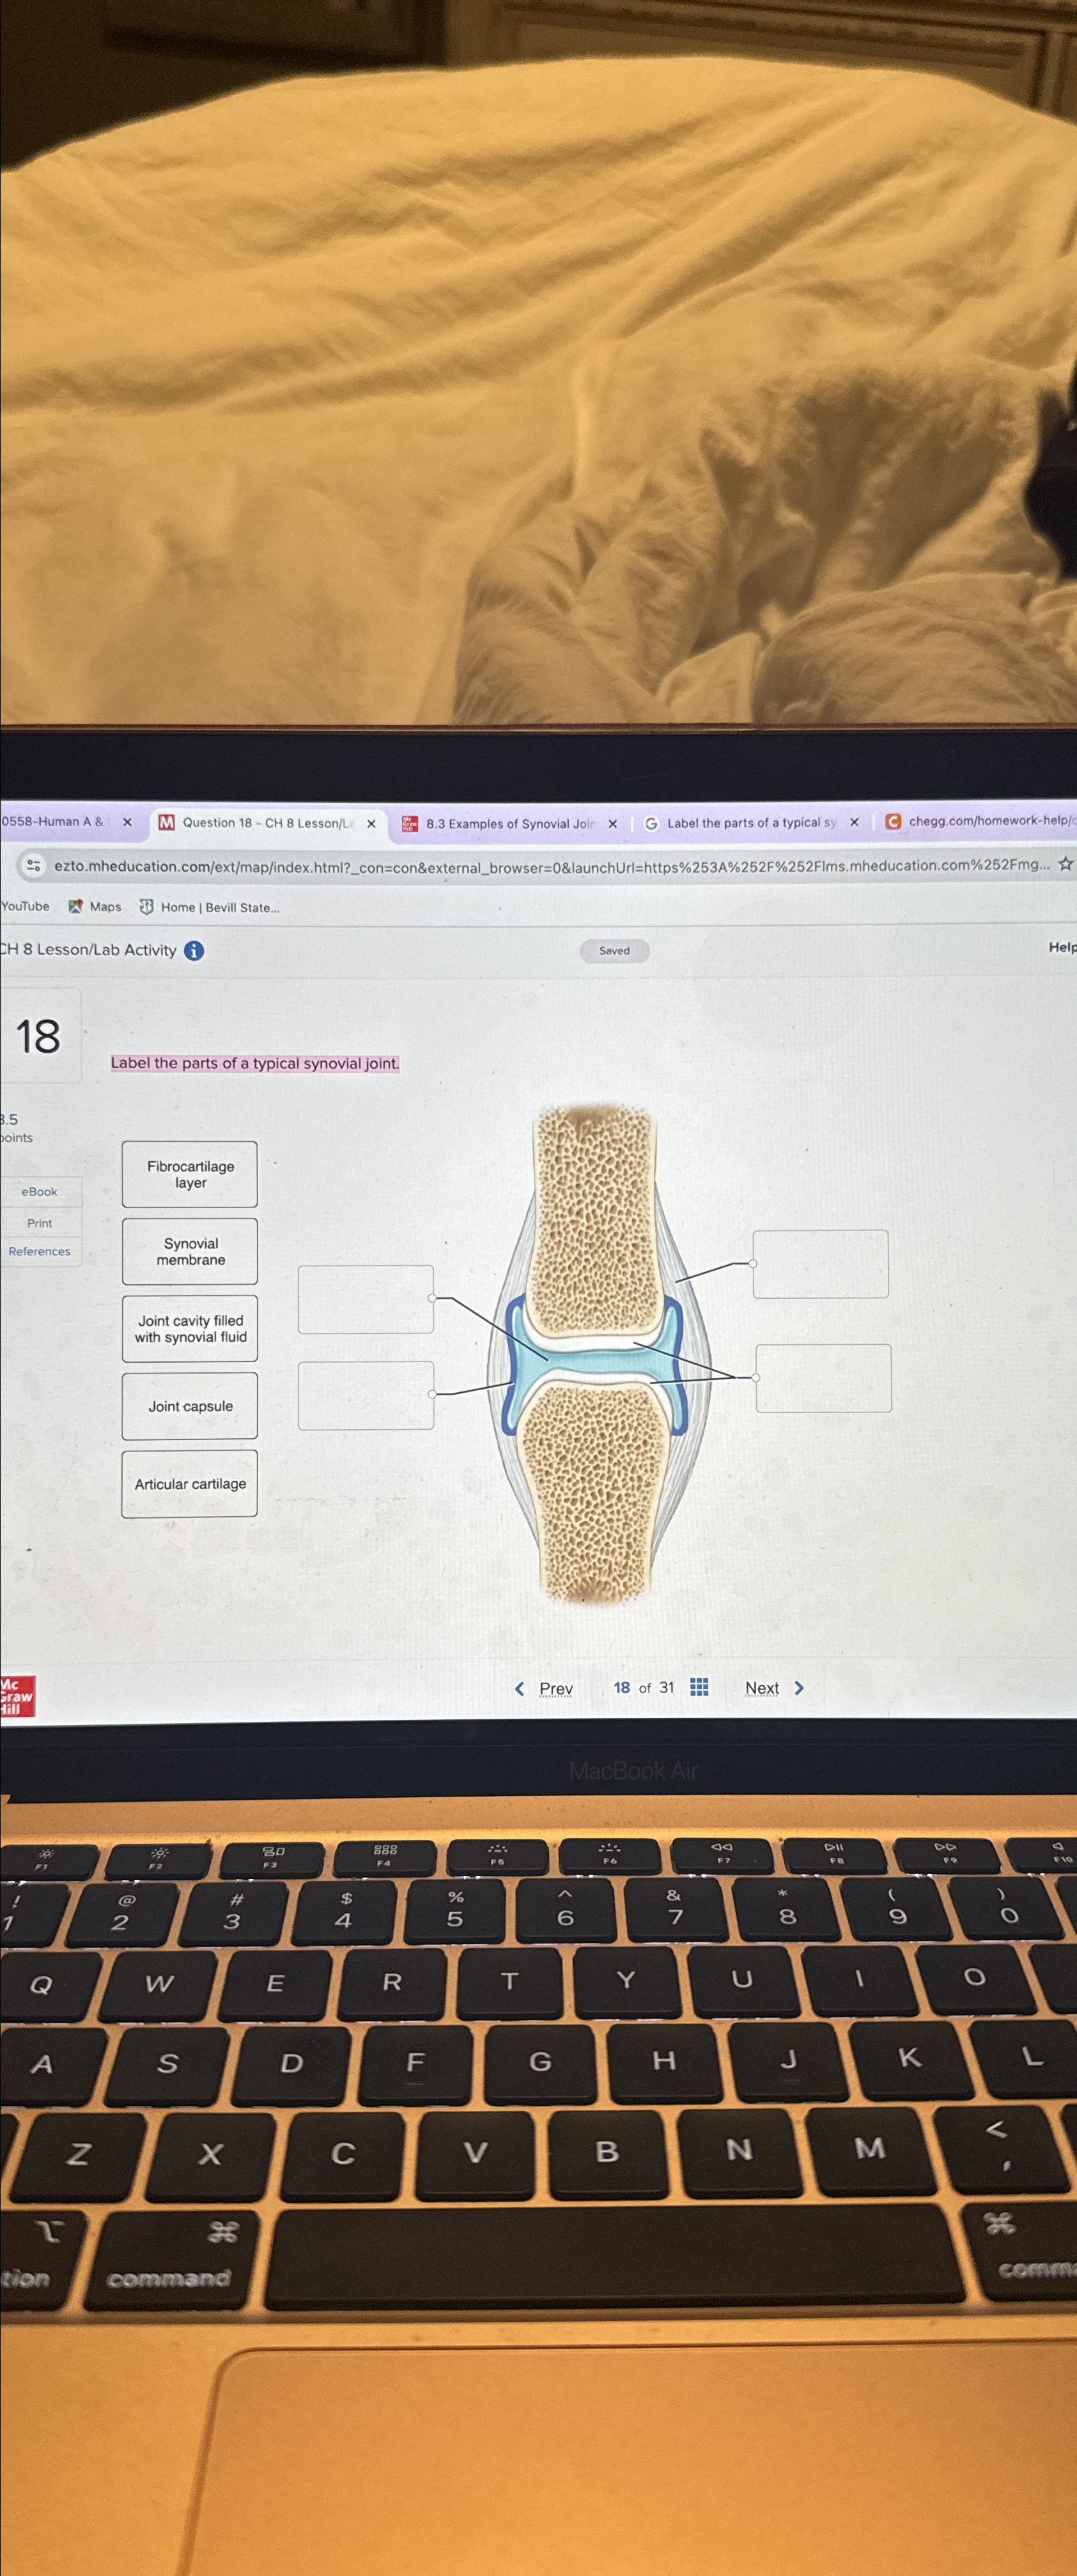Image resolution: width=1077 pixels, height=2576 pixels.
Task: Click the '18 of 31' question counter
Action: 643,1687
